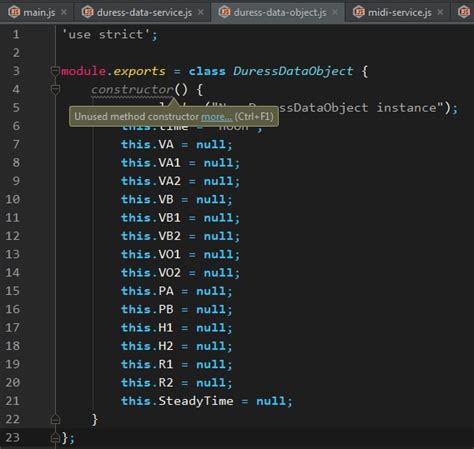Click line number 23 in the gutter
The height and width of the screenshot is (449, 474).
point(13,437)
